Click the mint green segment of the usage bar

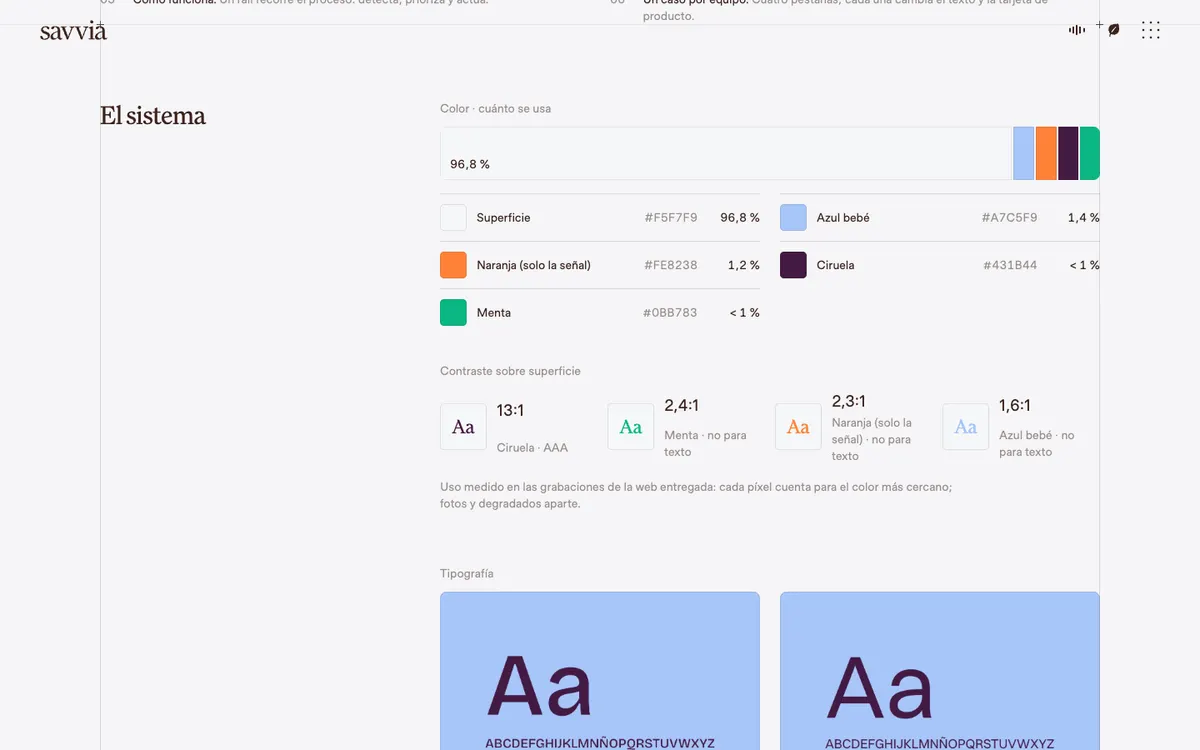(1090, 154)
